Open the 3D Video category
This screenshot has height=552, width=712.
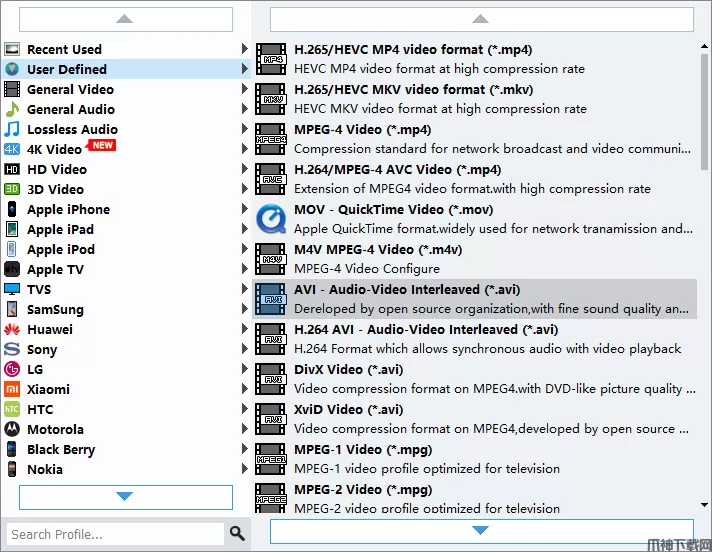[55, 189]
